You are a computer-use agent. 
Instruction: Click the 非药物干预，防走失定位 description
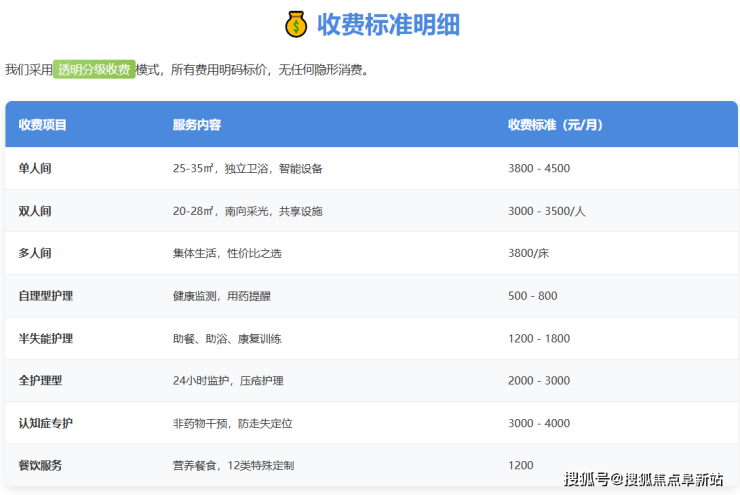click(x=234, y=423)
